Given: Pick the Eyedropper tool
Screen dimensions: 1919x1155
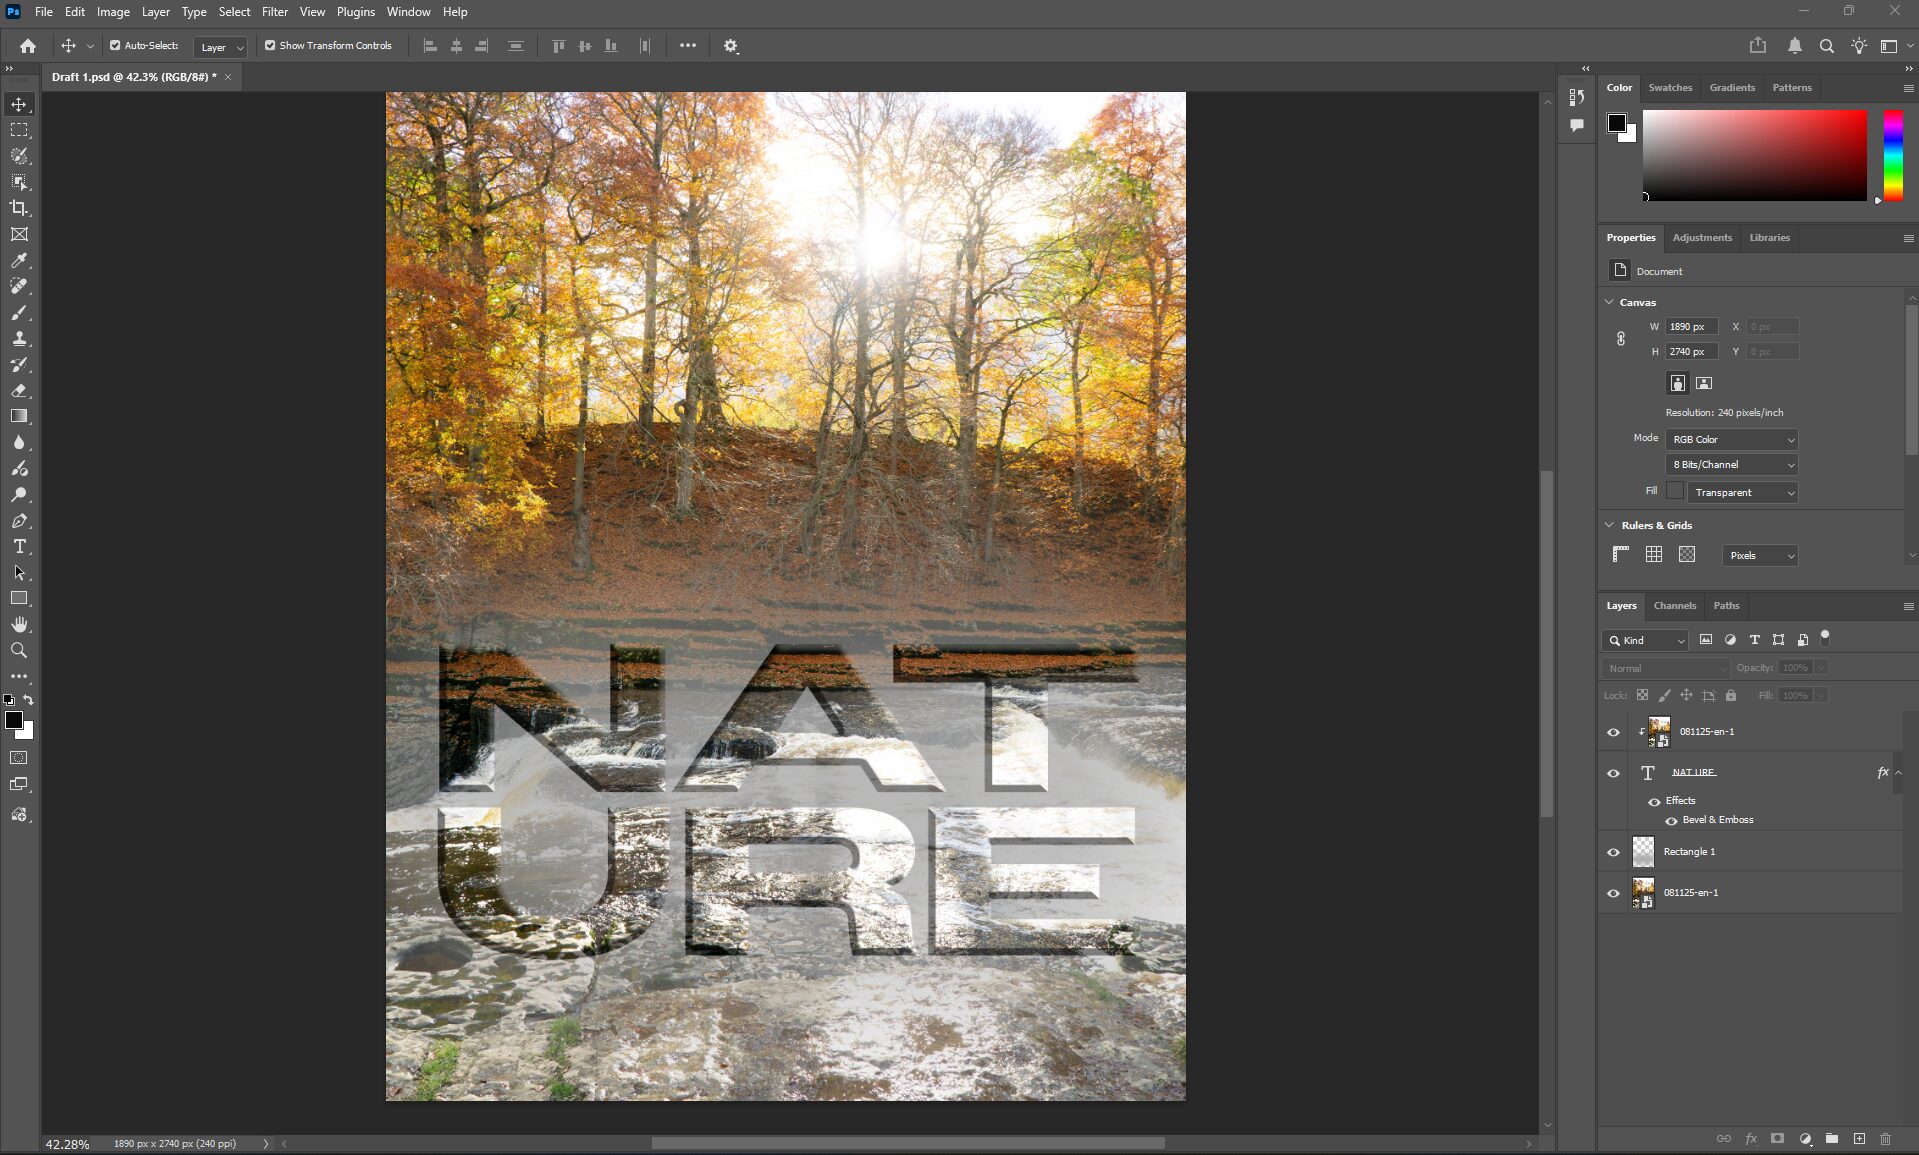Looking at the screenshot, I should click(19, 260).
